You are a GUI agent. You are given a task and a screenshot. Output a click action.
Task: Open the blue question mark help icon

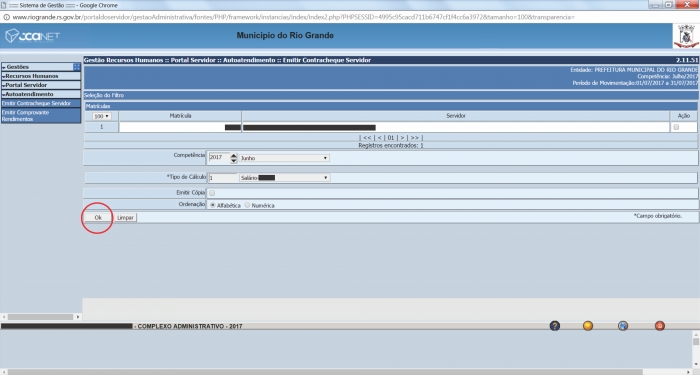tap(554, 326)
